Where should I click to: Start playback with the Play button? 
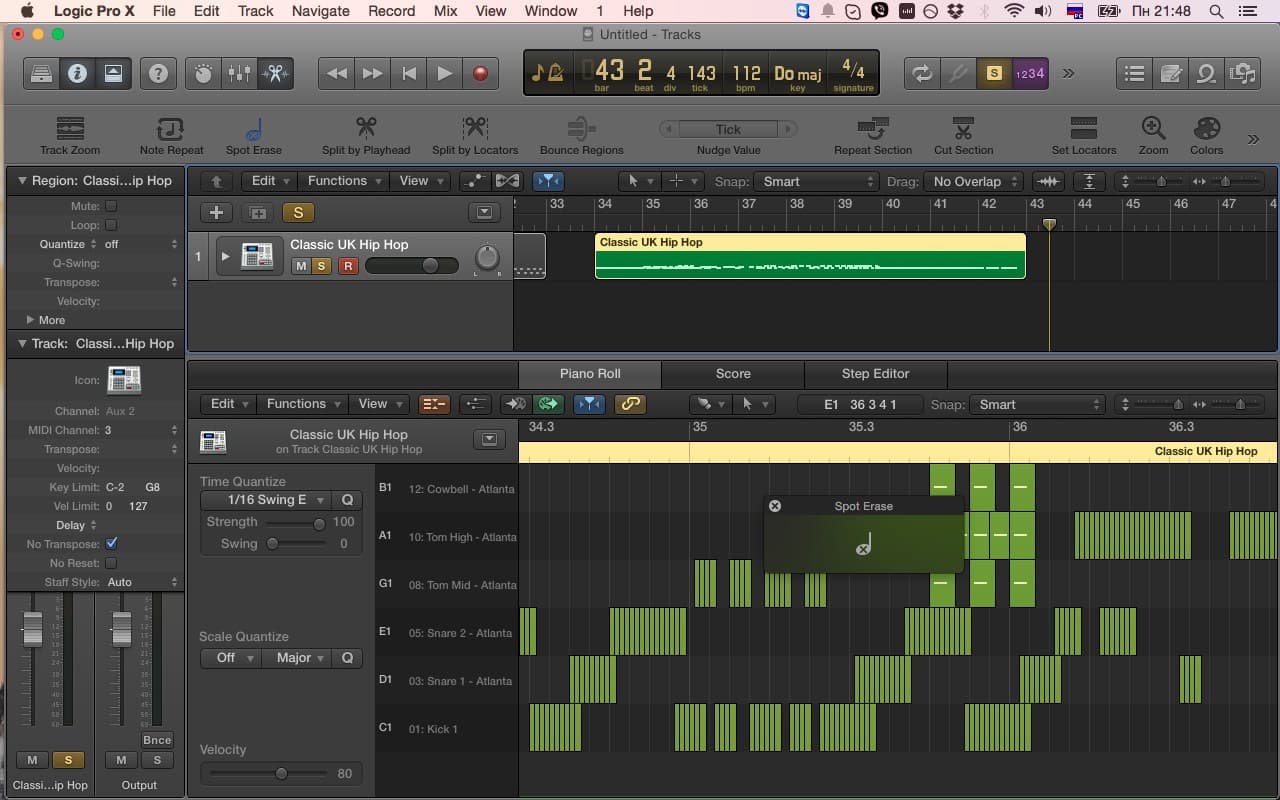pos(445,73)
